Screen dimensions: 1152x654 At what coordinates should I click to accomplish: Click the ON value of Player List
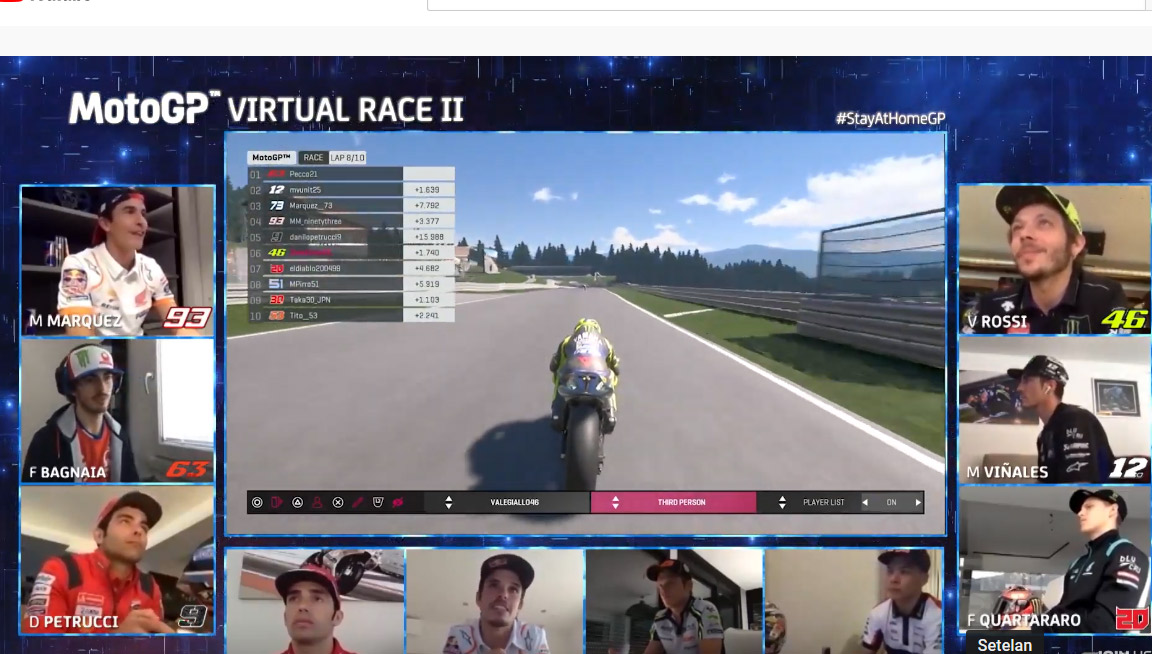coord(891,503)
